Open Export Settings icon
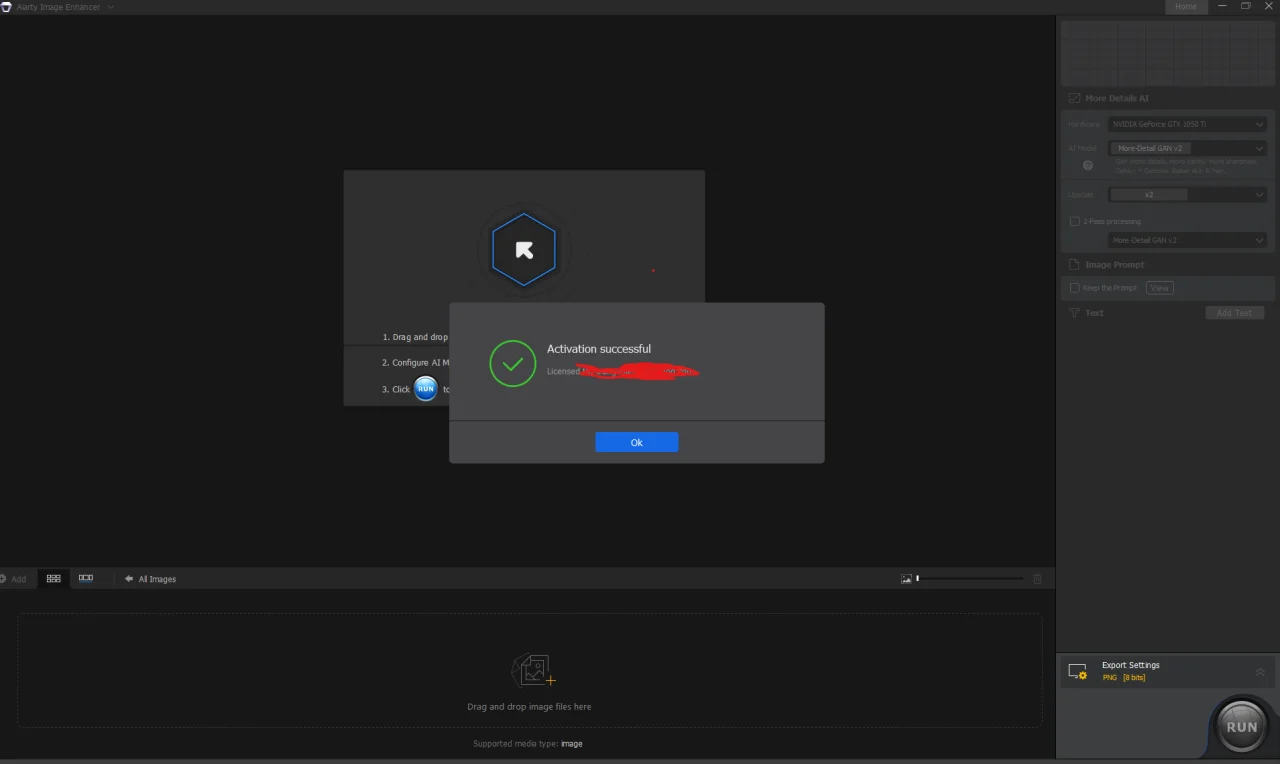 tap(1078, 672)
